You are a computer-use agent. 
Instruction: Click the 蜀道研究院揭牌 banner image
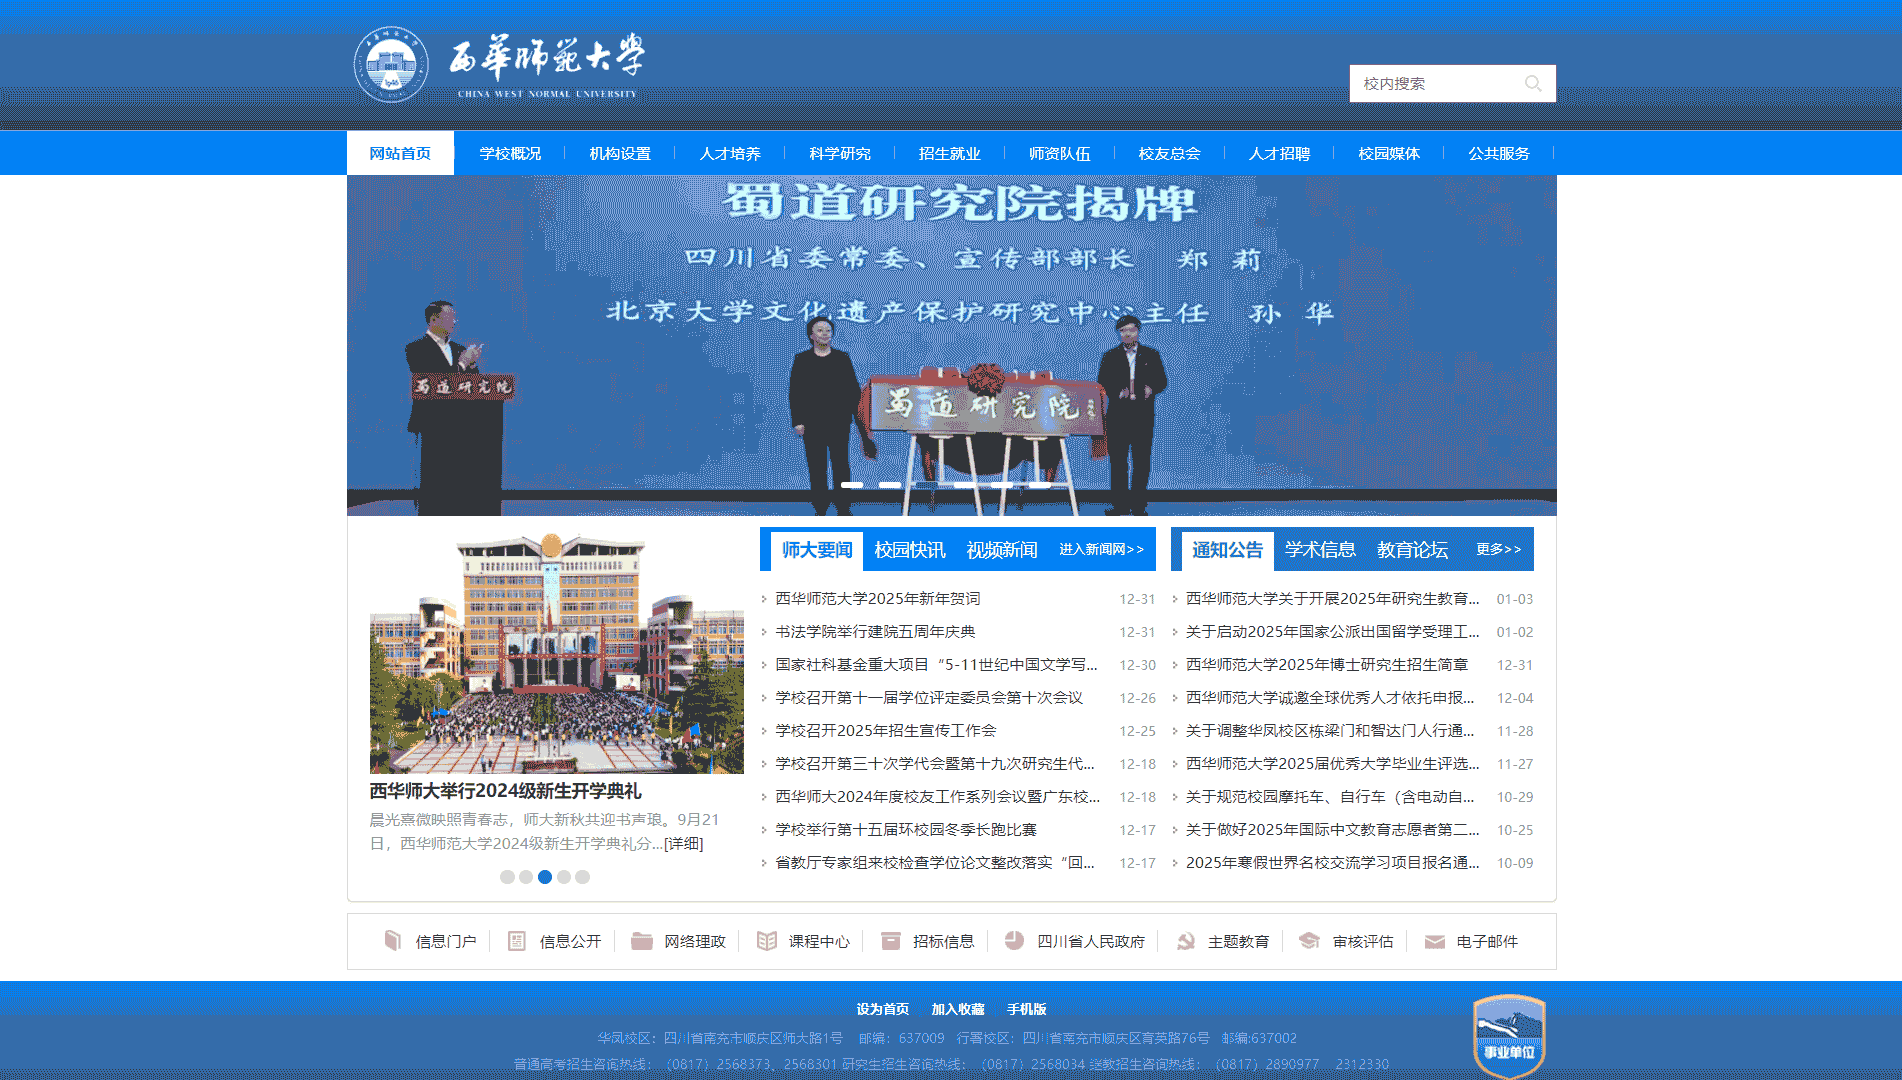pyautogui.click(x=952, y=345)
